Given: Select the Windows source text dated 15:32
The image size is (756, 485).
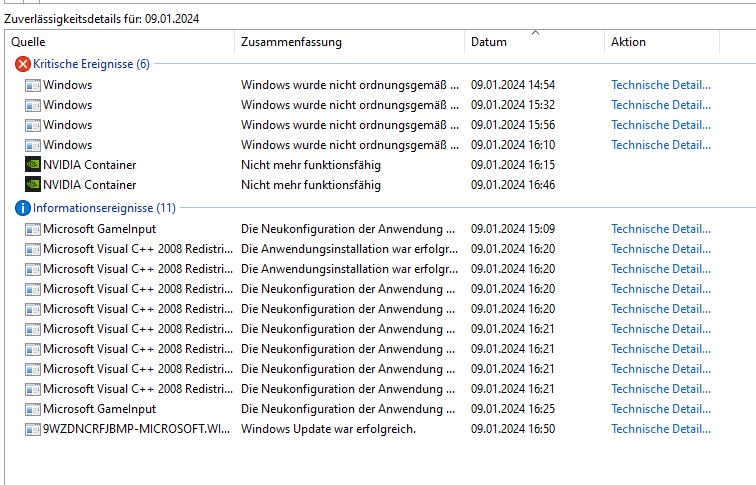Looking at the screenshot, I should (x=68, y=105).
